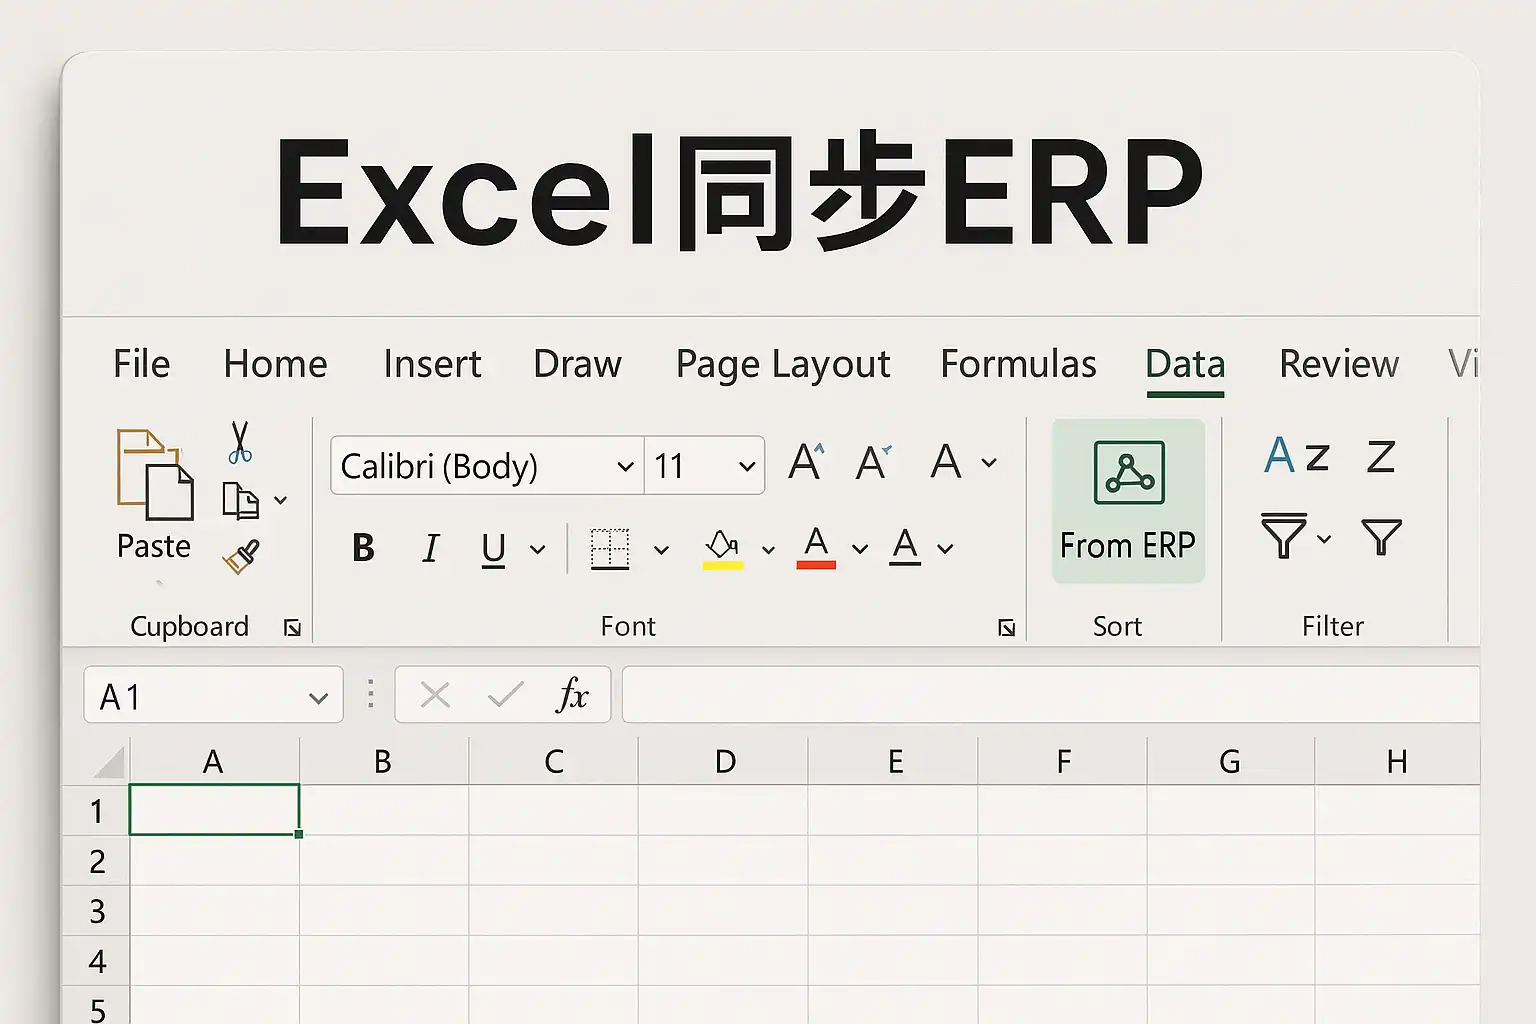The image size is (1536, 1024).
Task: Expand the fill color options arrow
Action: click(x=768, y=549)
